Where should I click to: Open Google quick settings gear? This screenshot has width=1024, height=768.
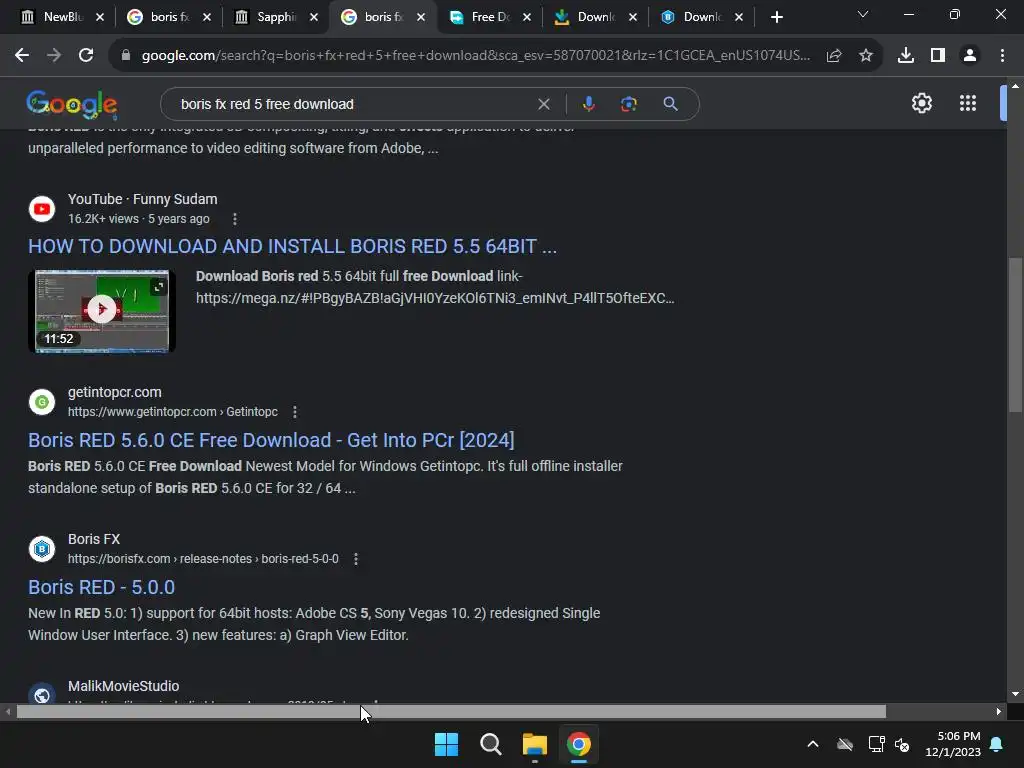point(921,103)
